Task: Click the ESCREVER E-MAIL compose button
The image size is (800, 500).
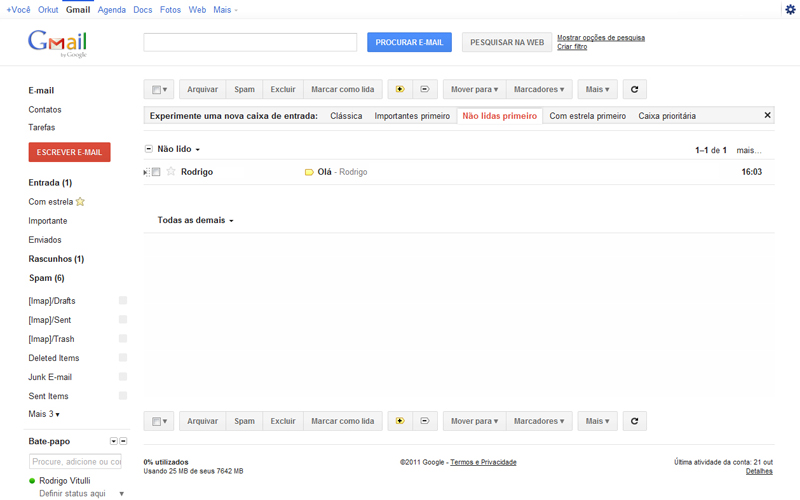Action: point(69,152)
